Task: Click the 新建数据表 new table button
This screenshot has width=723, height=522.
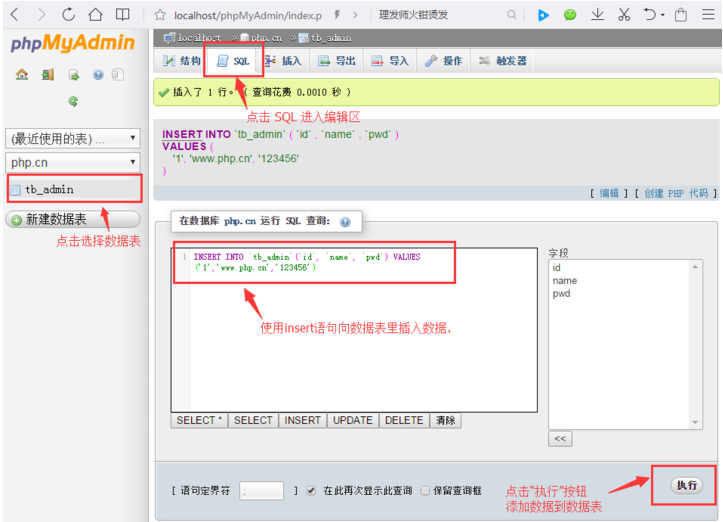Action: (x=73, y=219)
